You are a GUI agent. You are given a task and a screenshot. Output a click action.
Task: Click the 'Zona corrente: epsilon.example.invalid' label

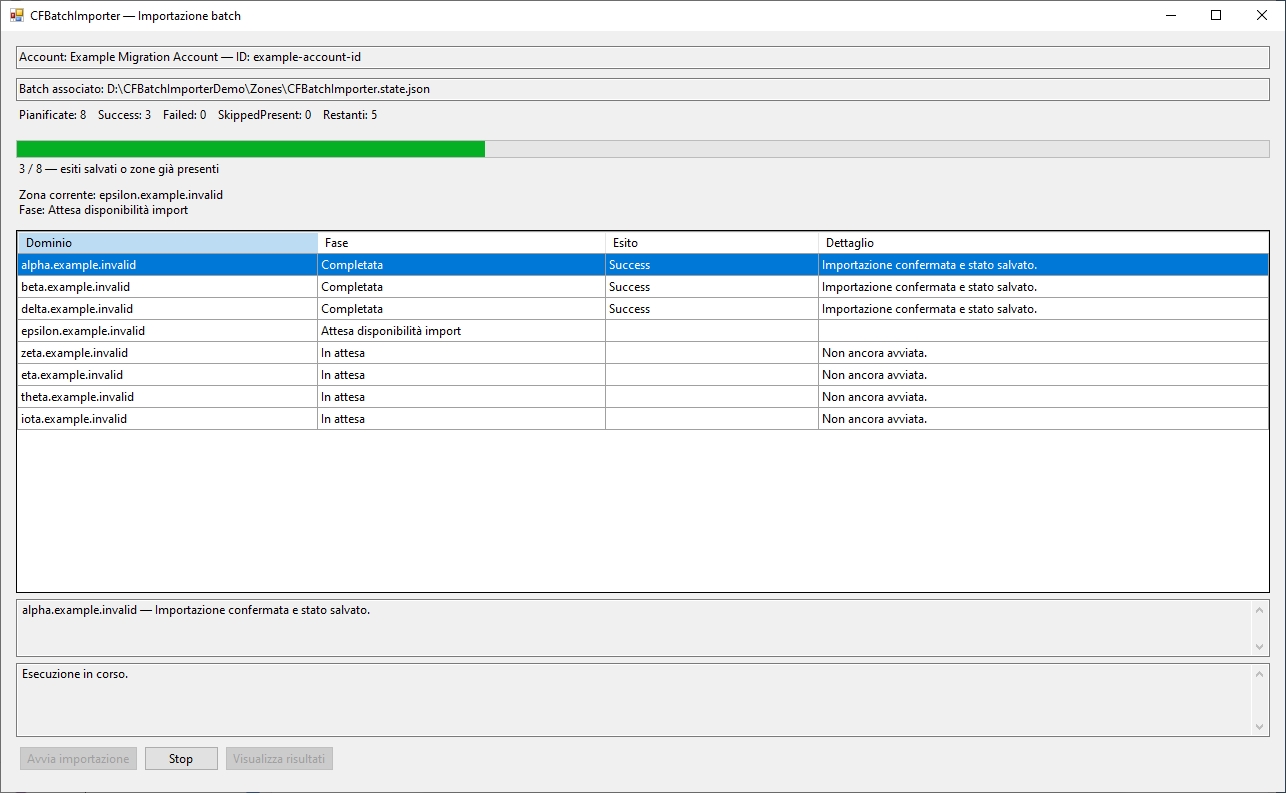click(x=121, y=195)
